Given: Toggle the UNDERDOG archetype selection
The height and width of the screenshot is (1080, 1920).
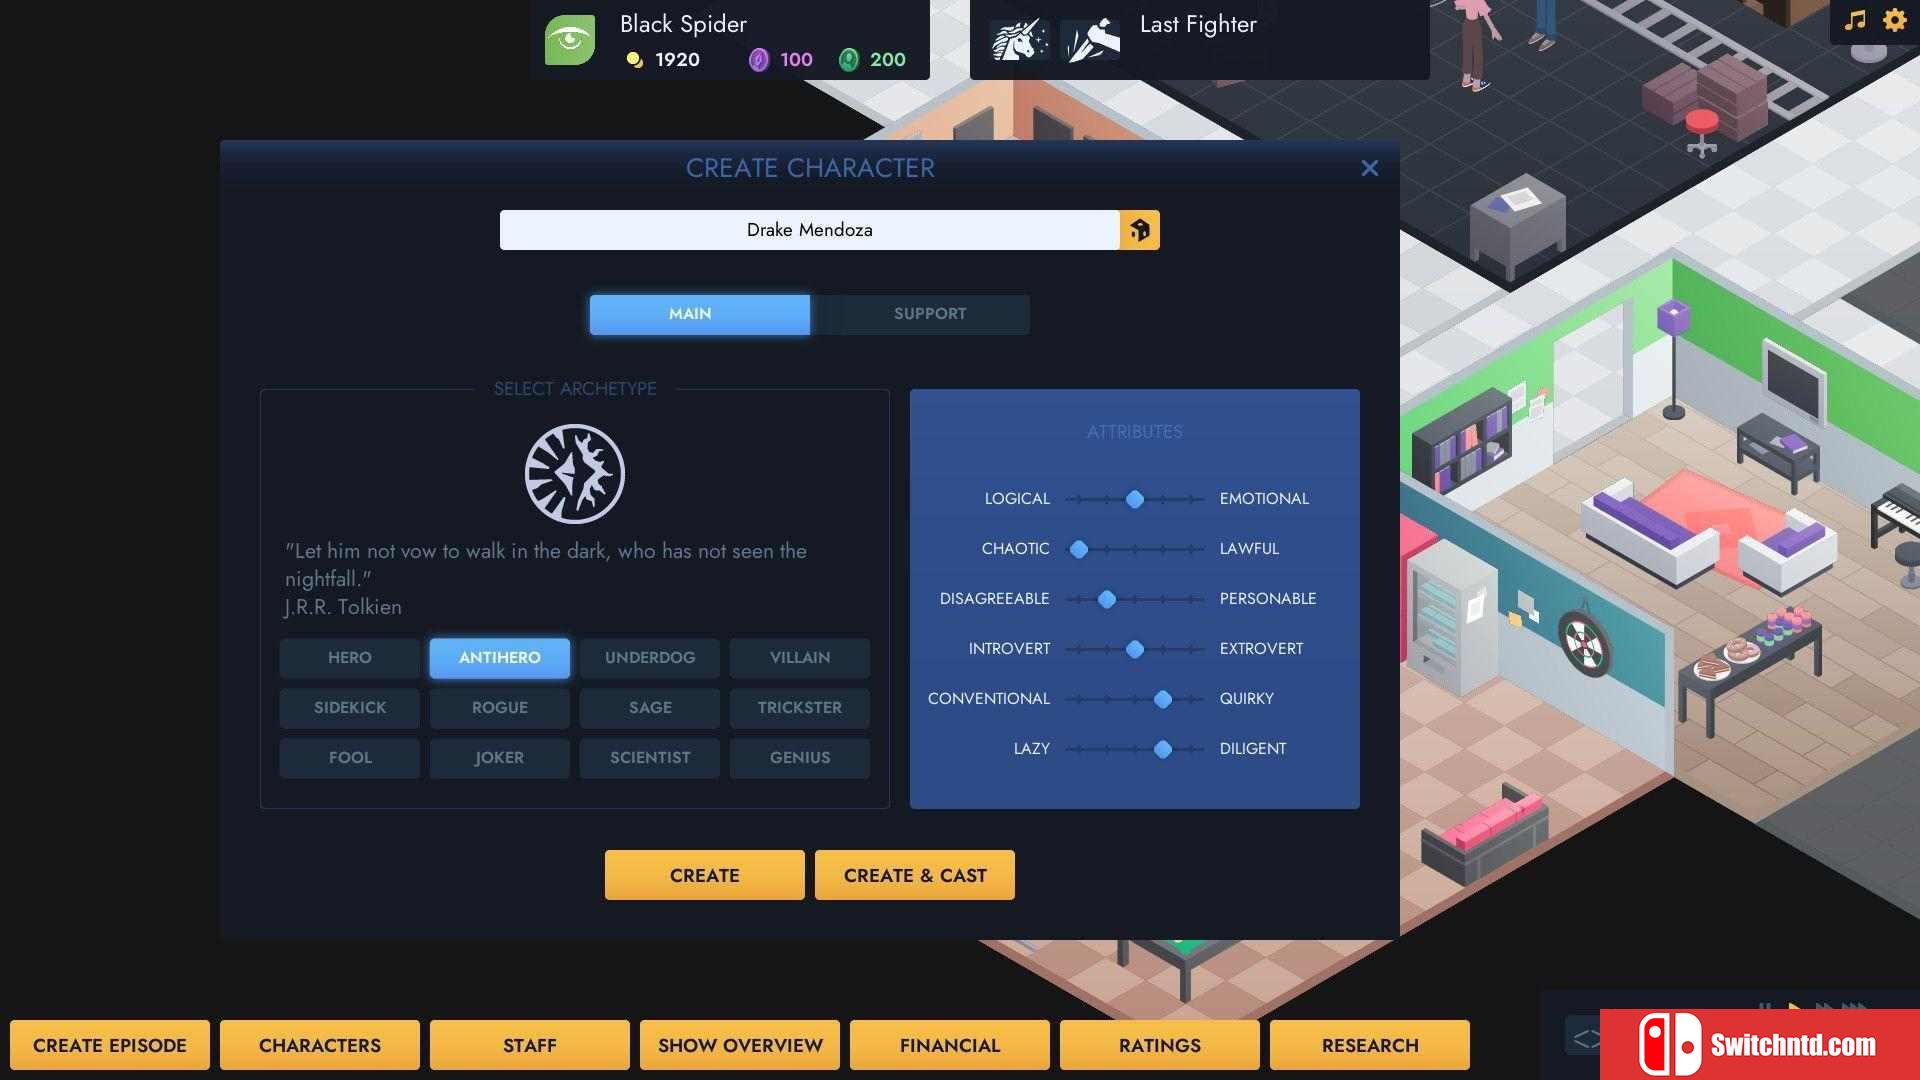Looking at the screenshot, I should 650,657.
